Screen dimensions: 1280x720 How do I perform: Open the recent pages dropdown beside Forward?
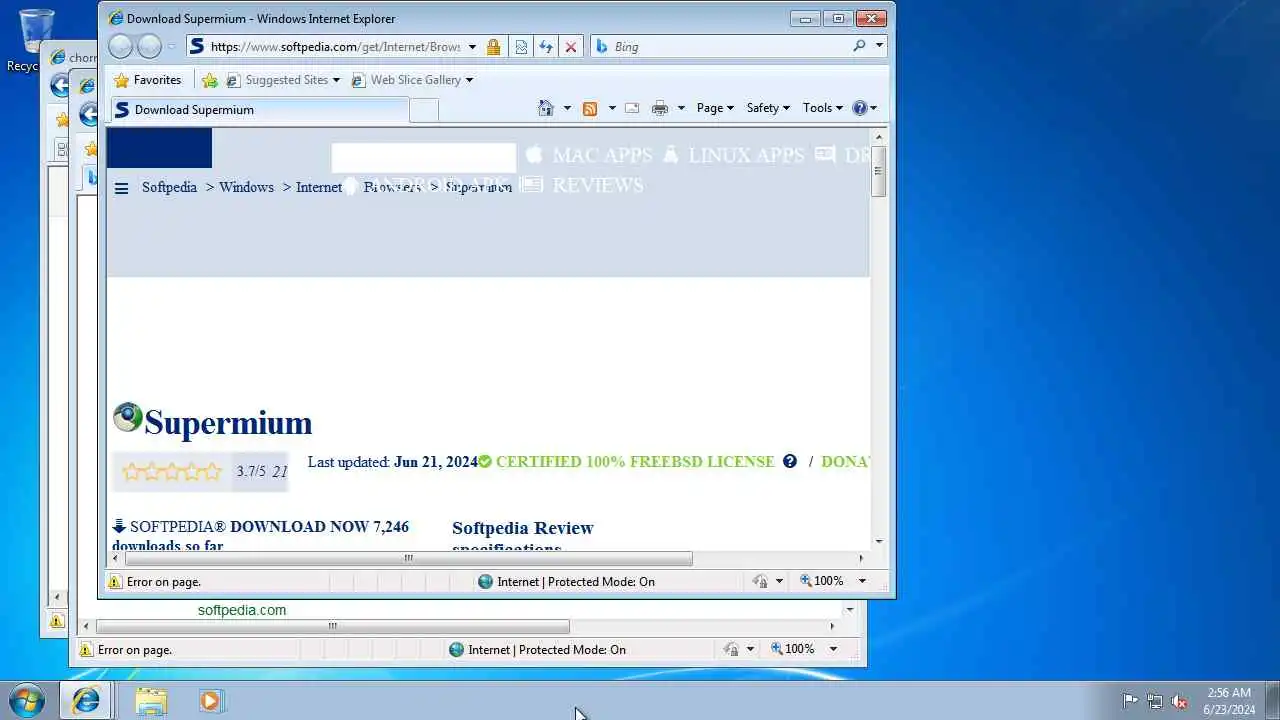pyautogui.click(x=172, y=46)
